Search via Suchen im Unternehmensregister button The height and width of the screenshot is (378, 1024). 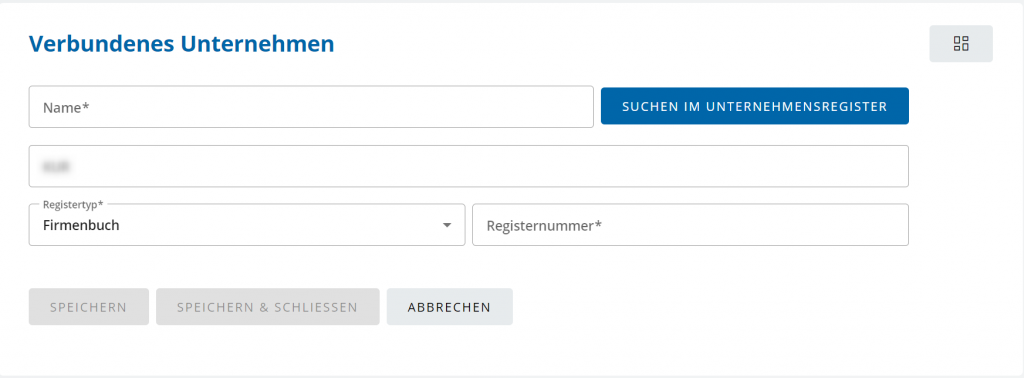point(754,106)
